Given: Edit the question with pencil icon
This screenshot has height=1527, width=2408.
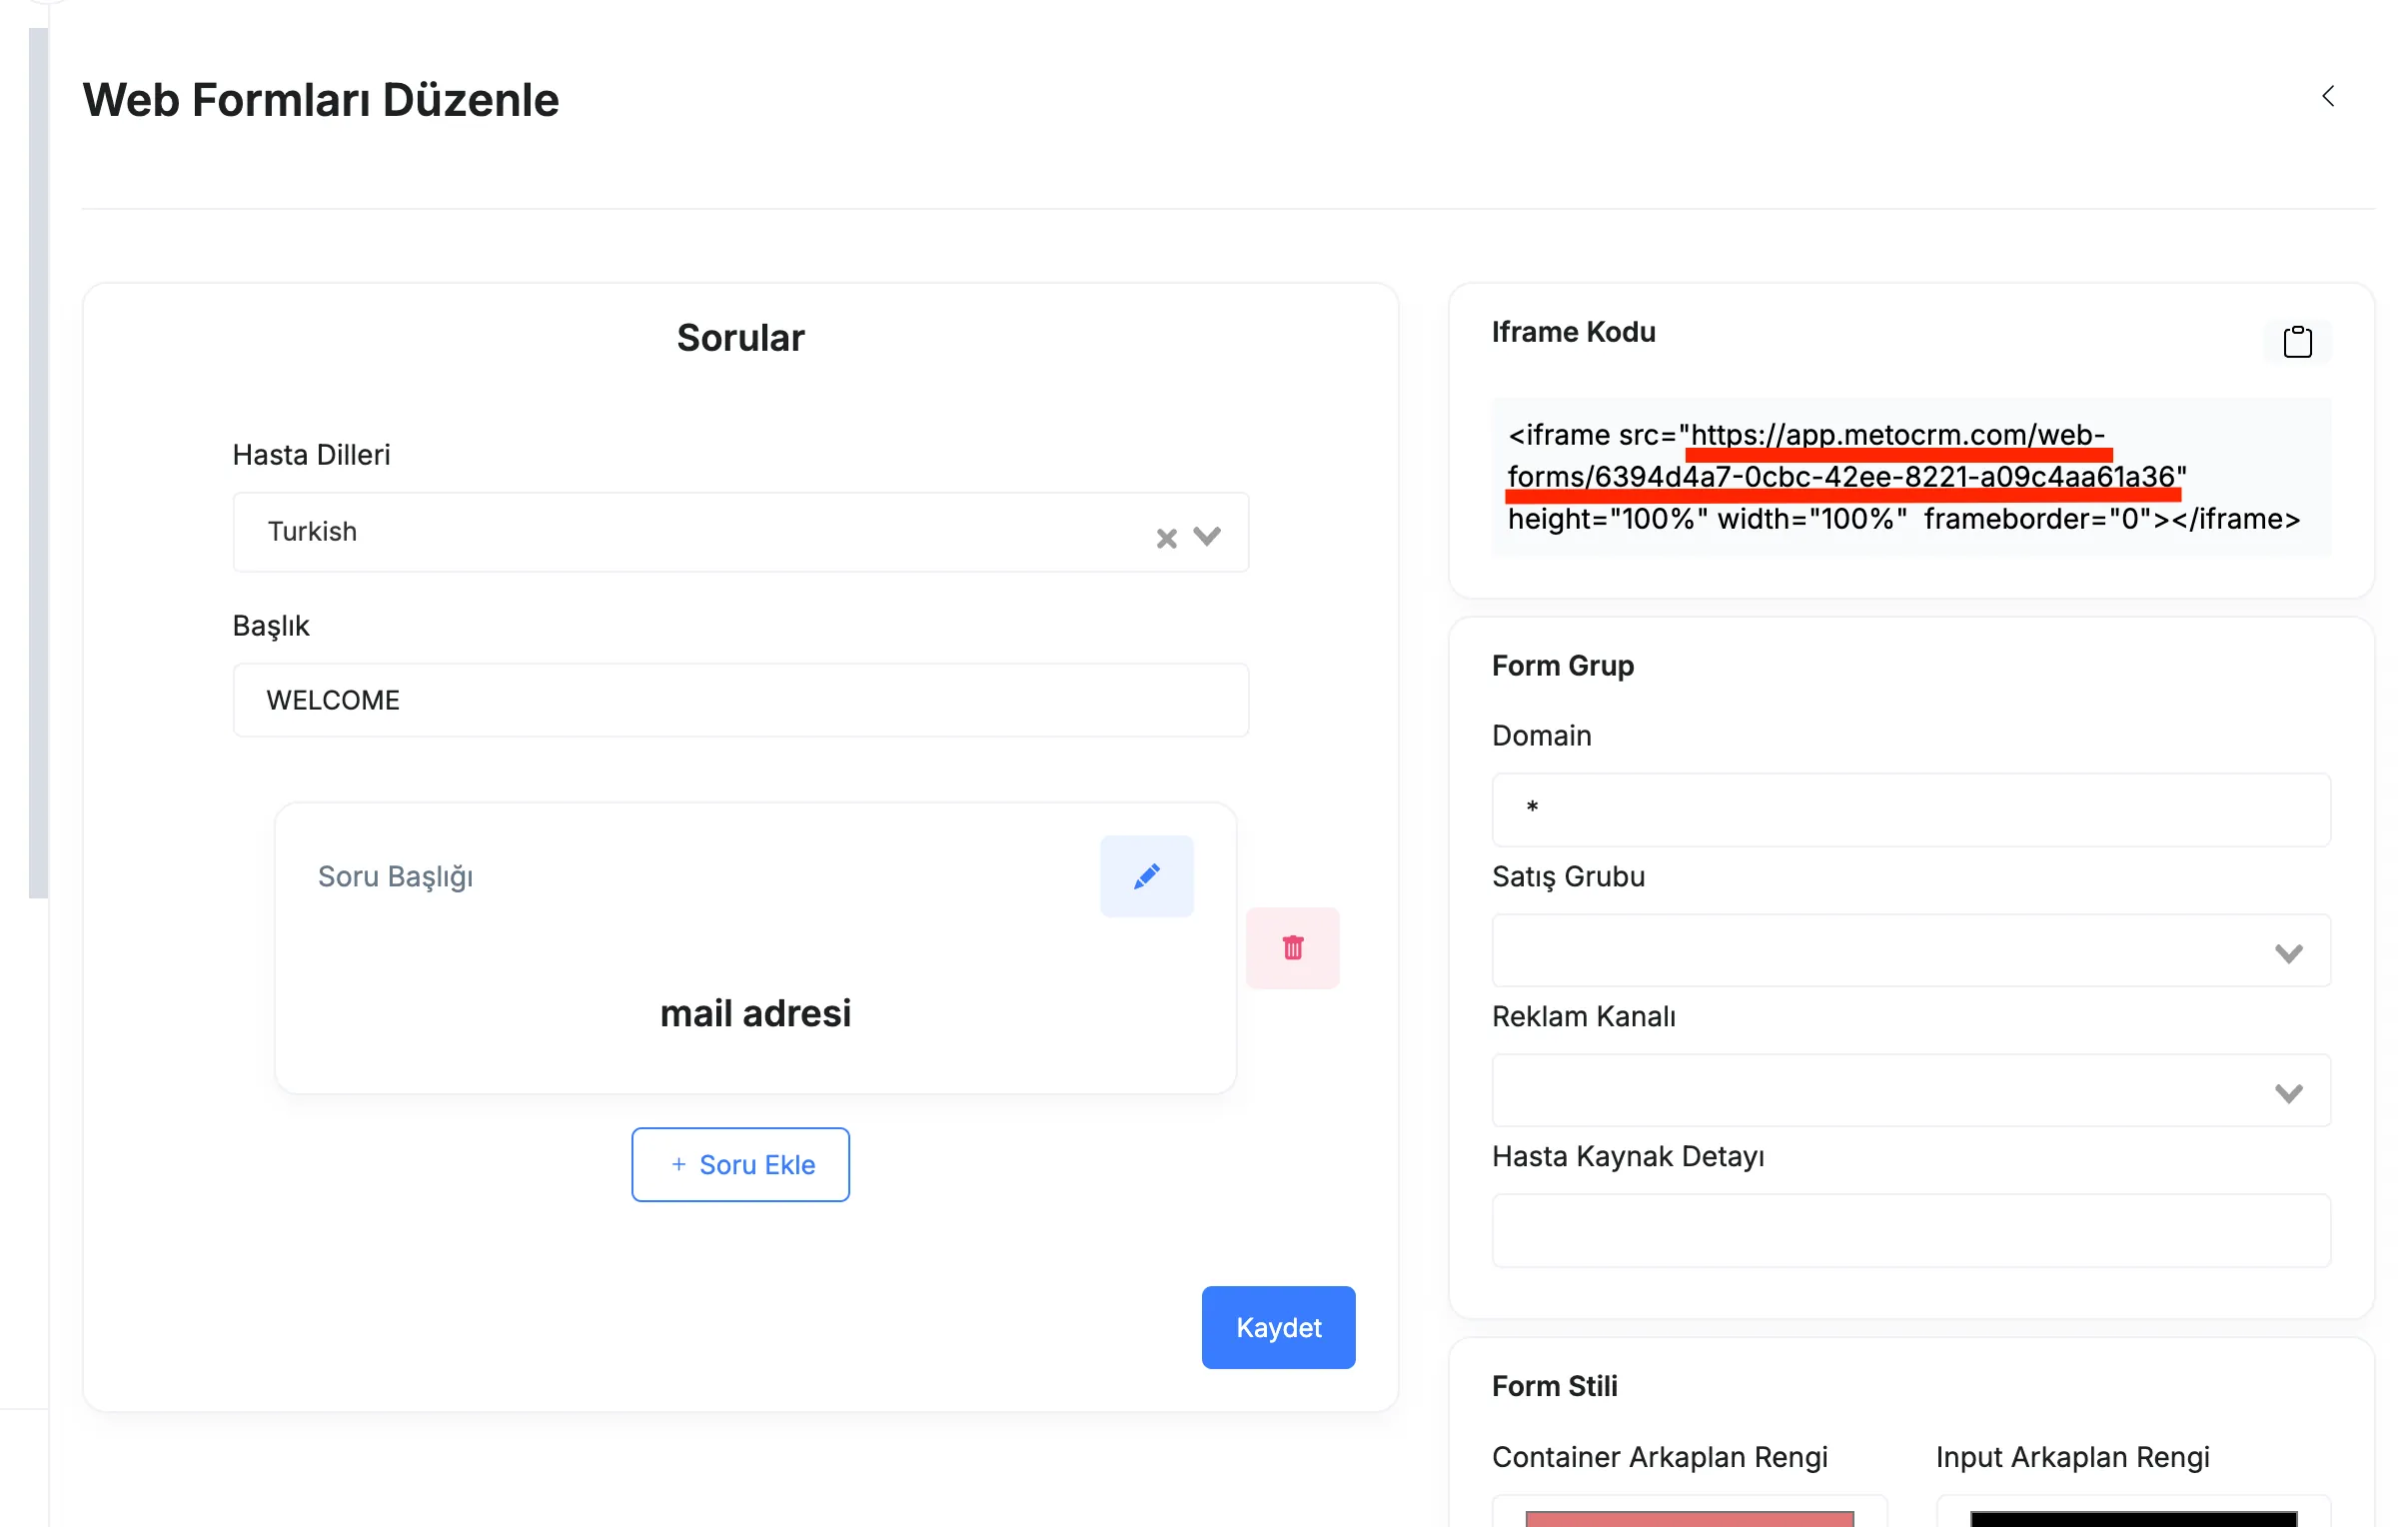Looking at the screenshot, I should tap(1146, 876).
